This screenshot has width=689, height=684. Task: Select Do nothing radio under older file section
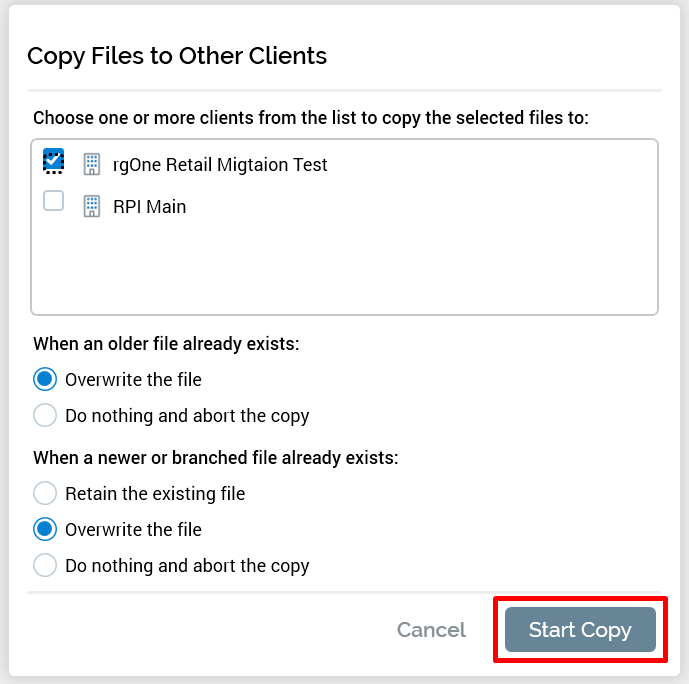[x=45, y=415]
